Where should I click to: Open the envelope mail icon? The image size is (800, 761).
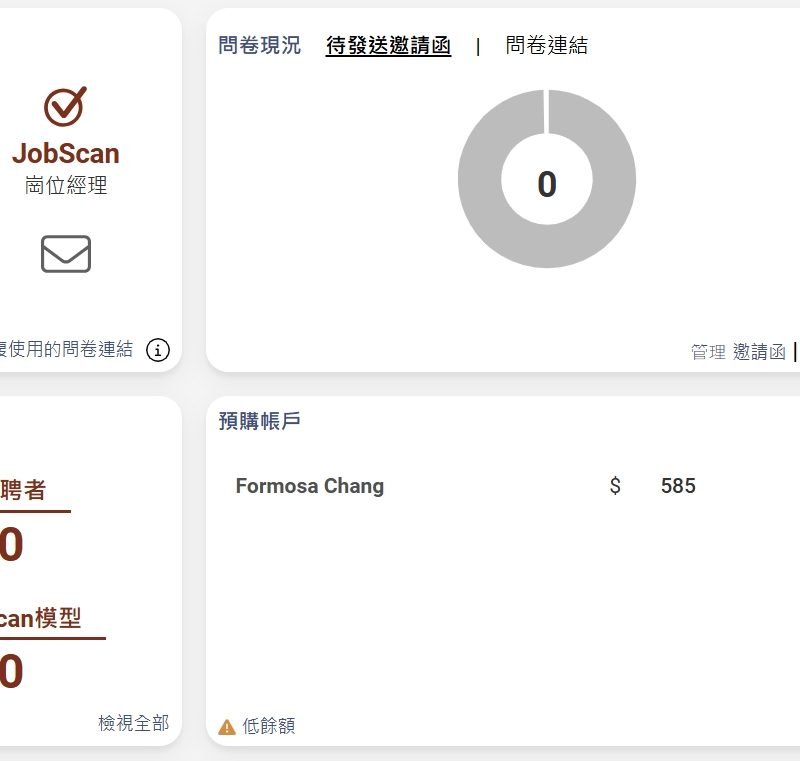click(66, 254)
